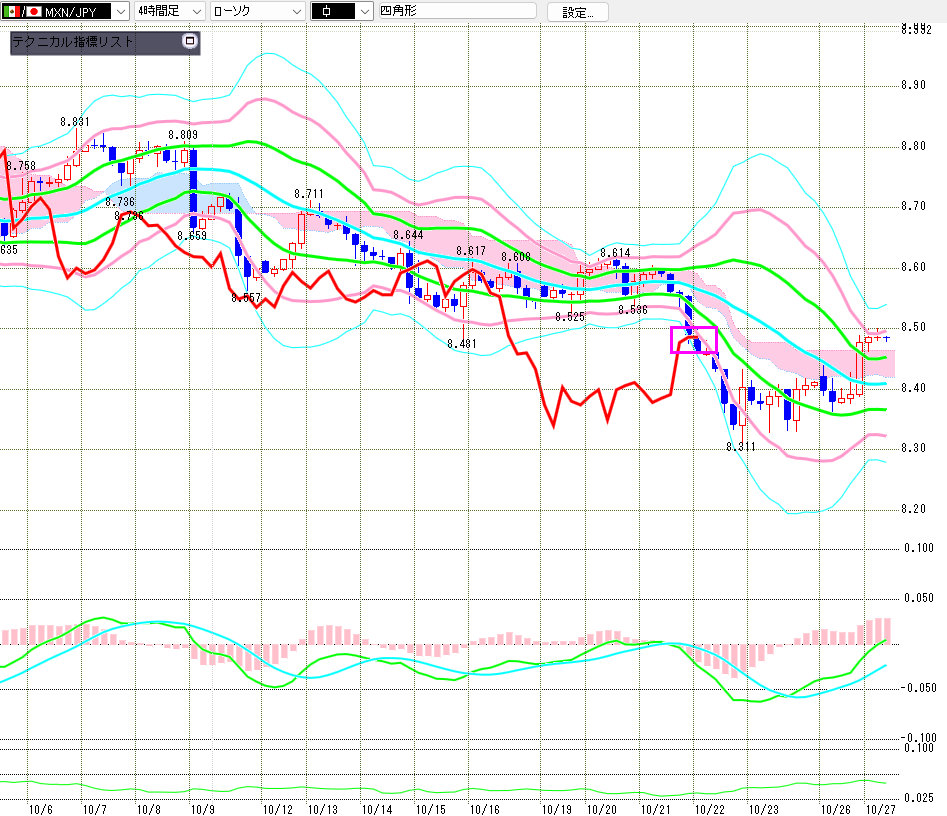Click the 8.831 high price label
Viewport: 947px width, 816px height.
[x=75, y=122]
